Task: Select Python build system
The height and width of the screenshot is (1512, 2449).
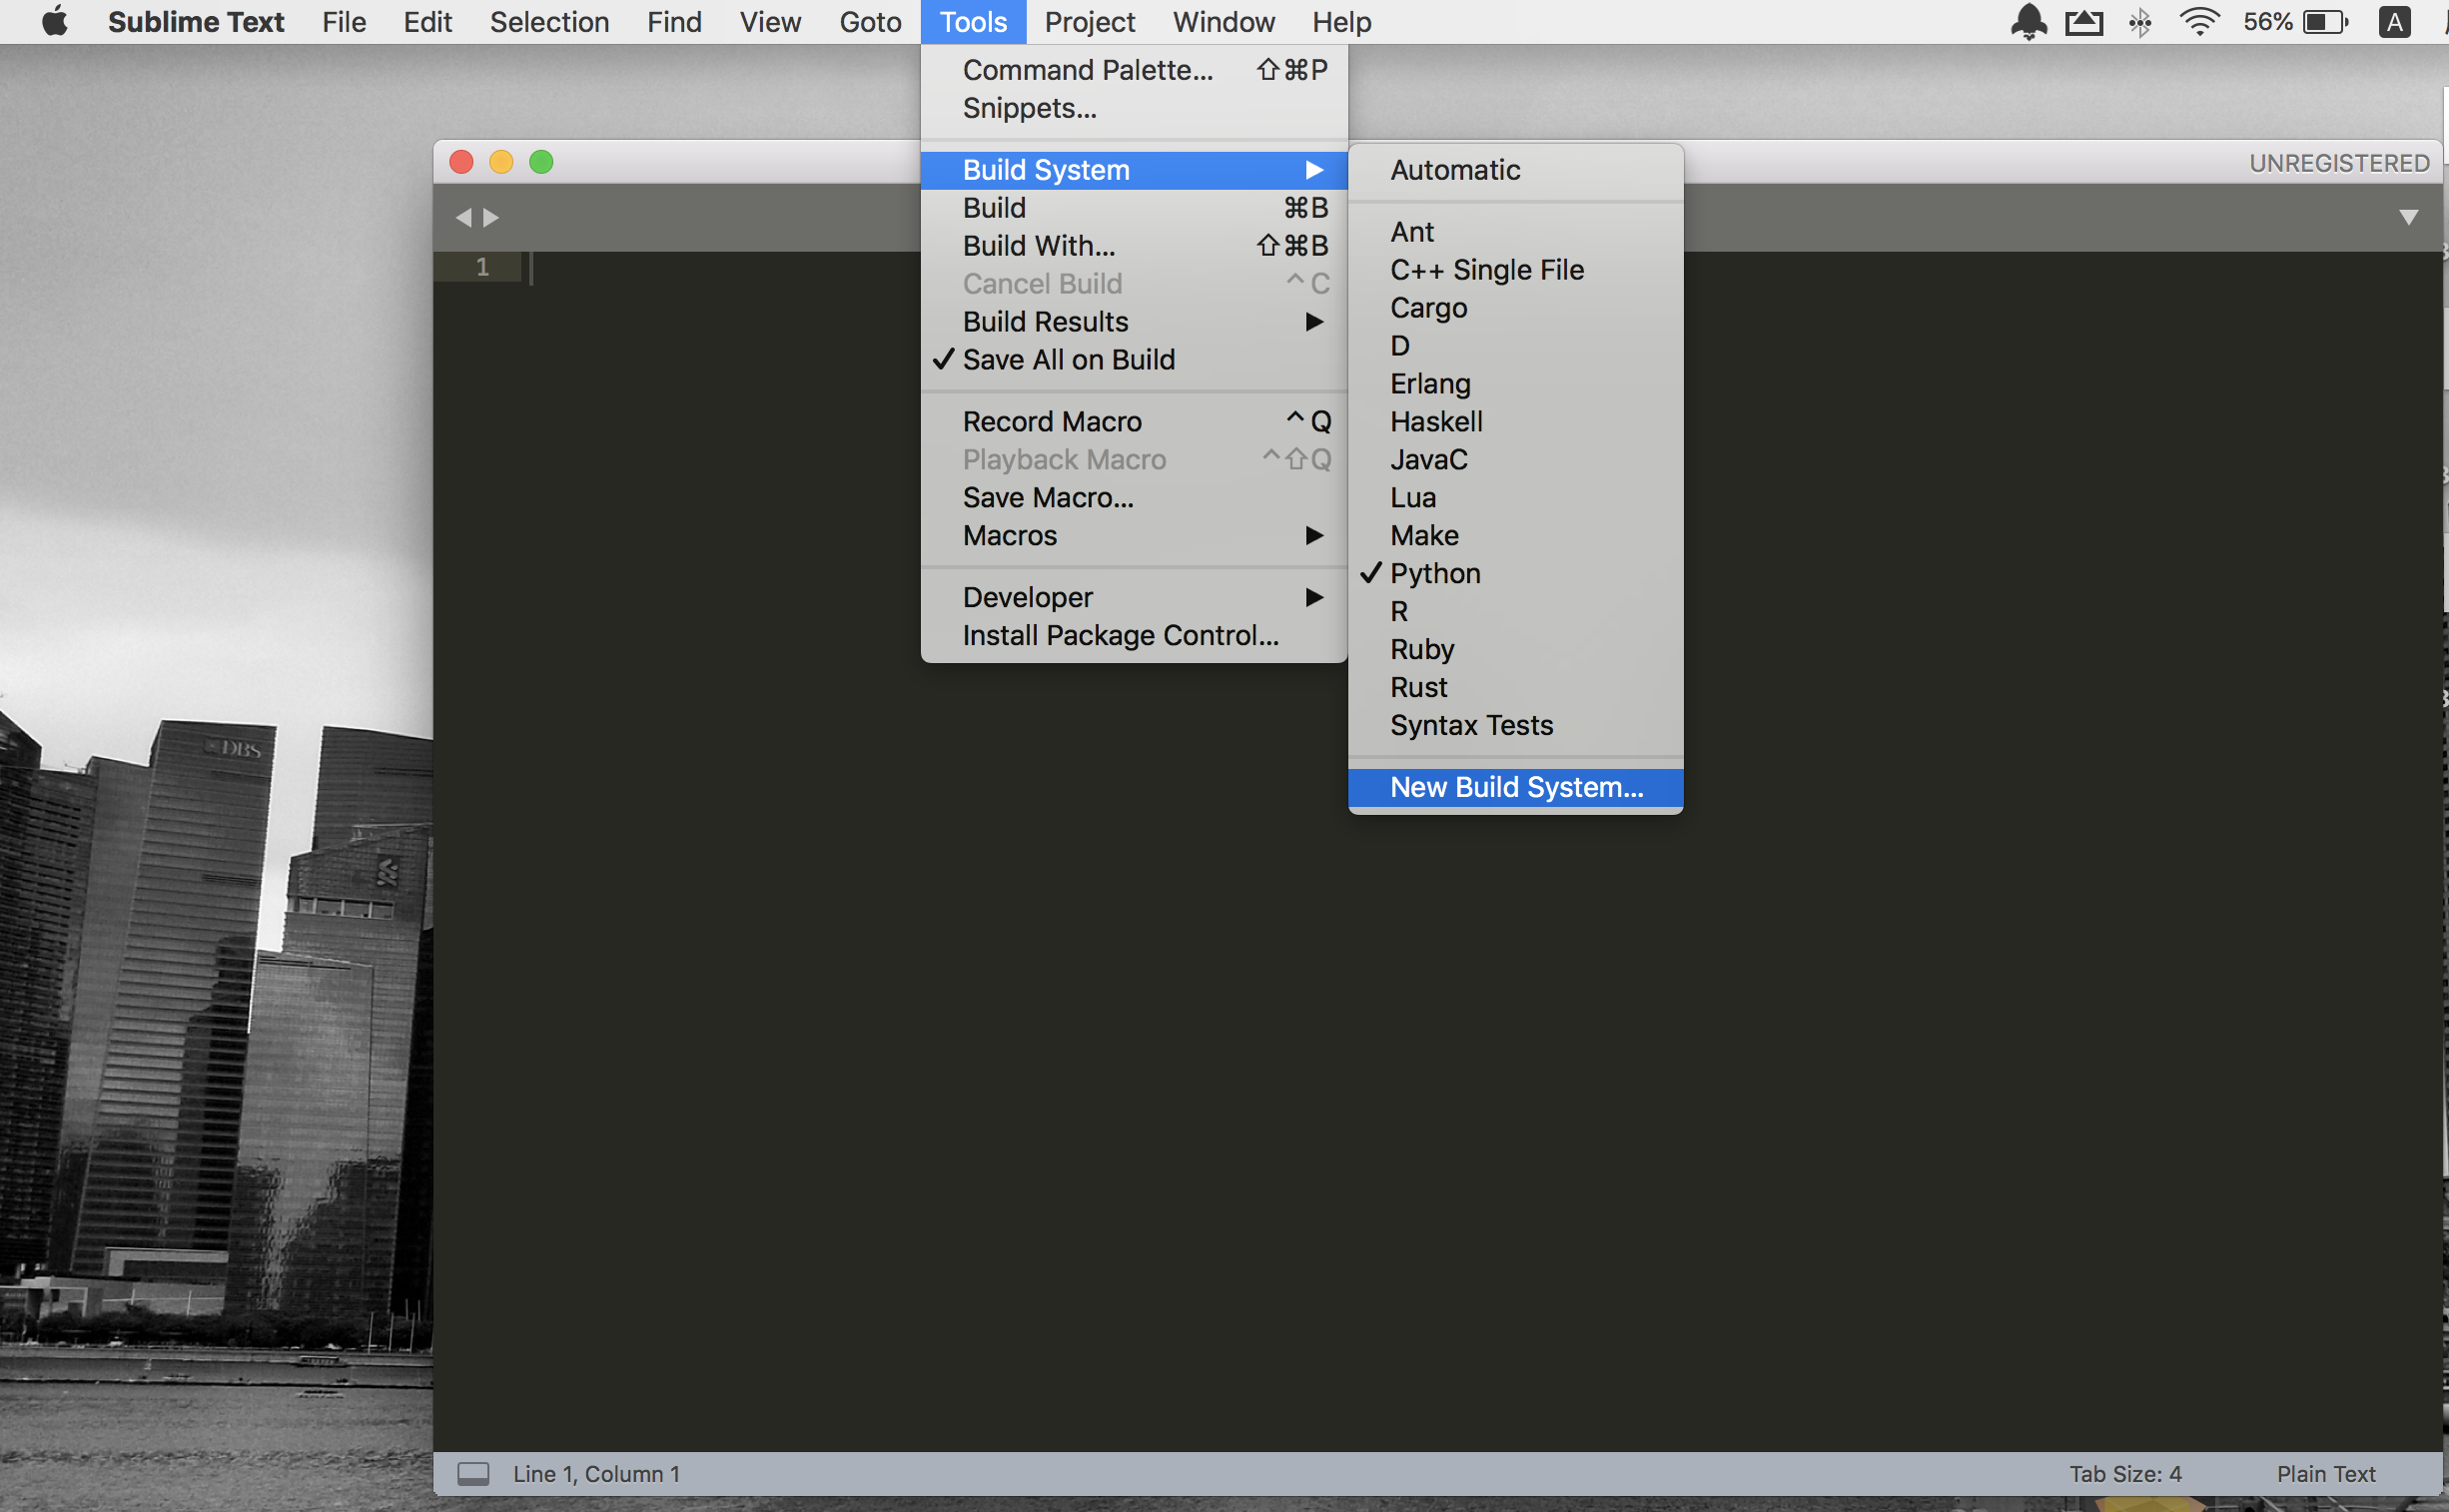Action: tap(1515, 573)
